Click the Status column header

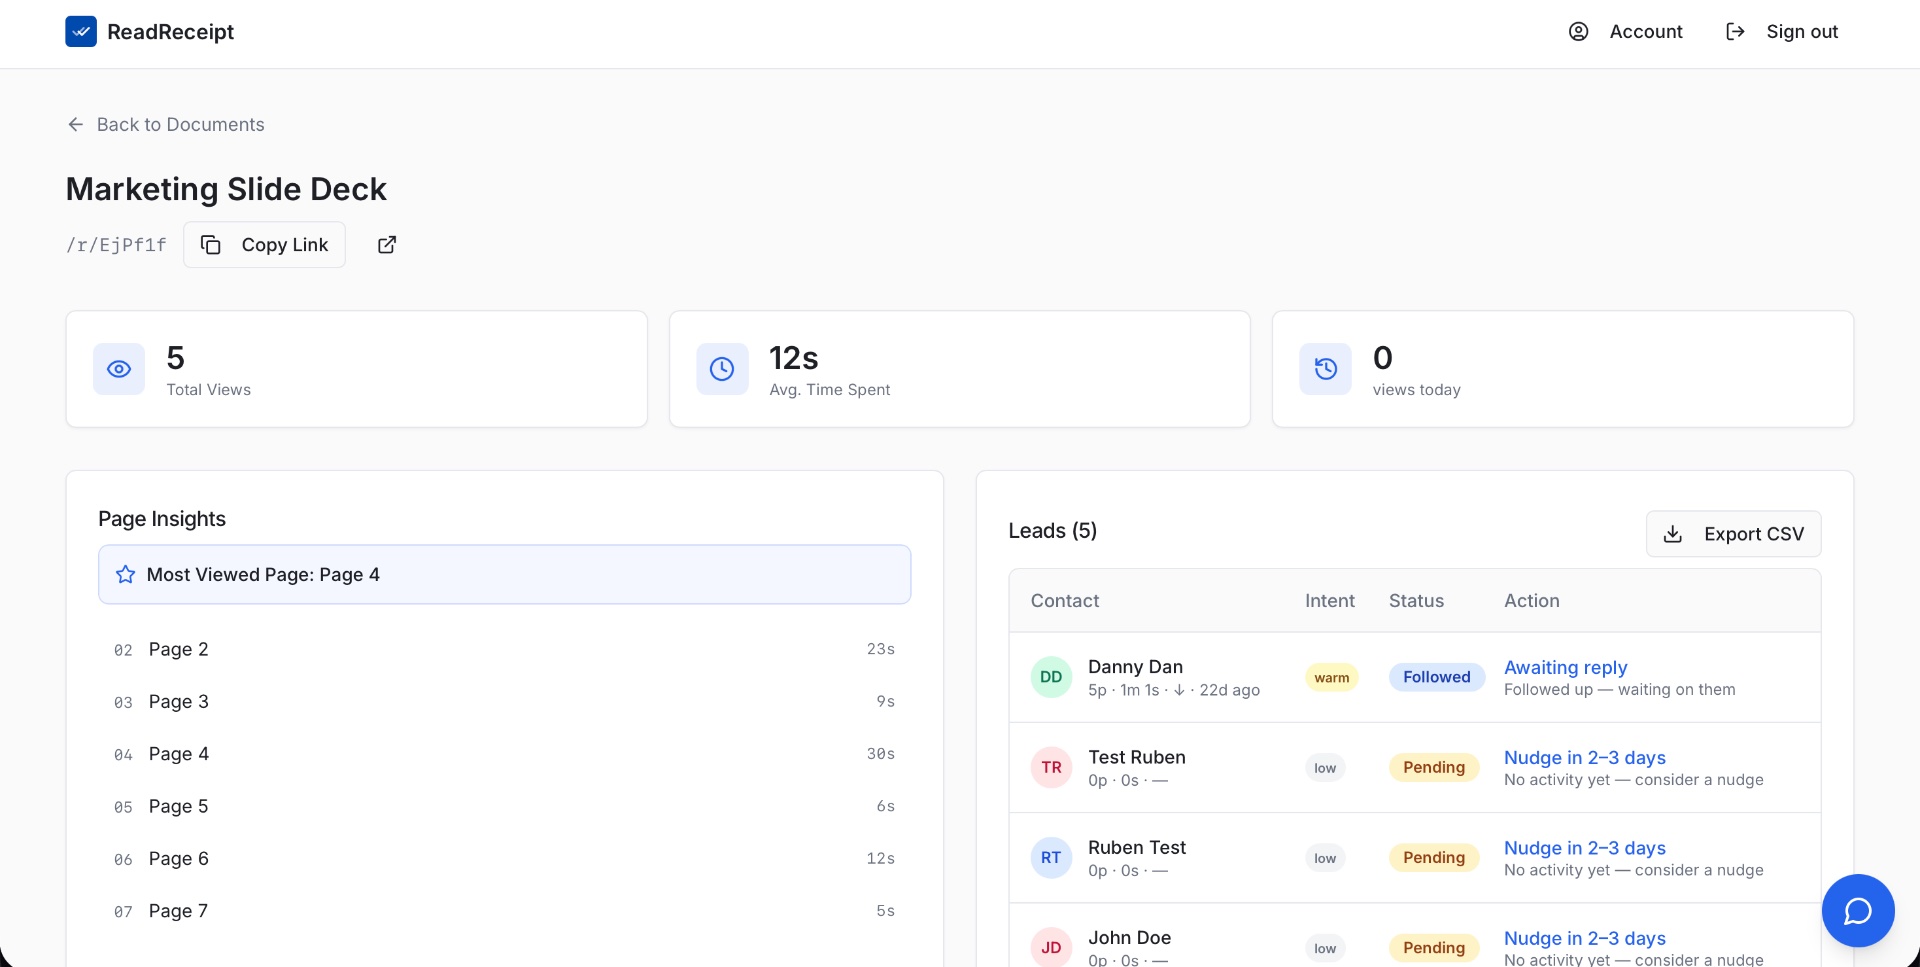click(x=1416, y=601)
